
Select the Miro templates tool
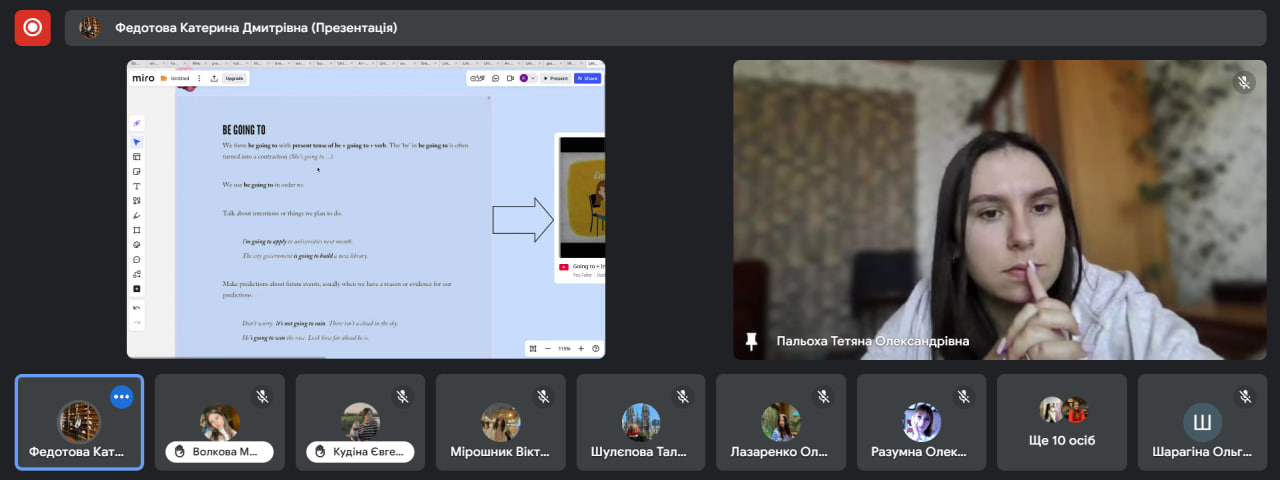[137, 156]
